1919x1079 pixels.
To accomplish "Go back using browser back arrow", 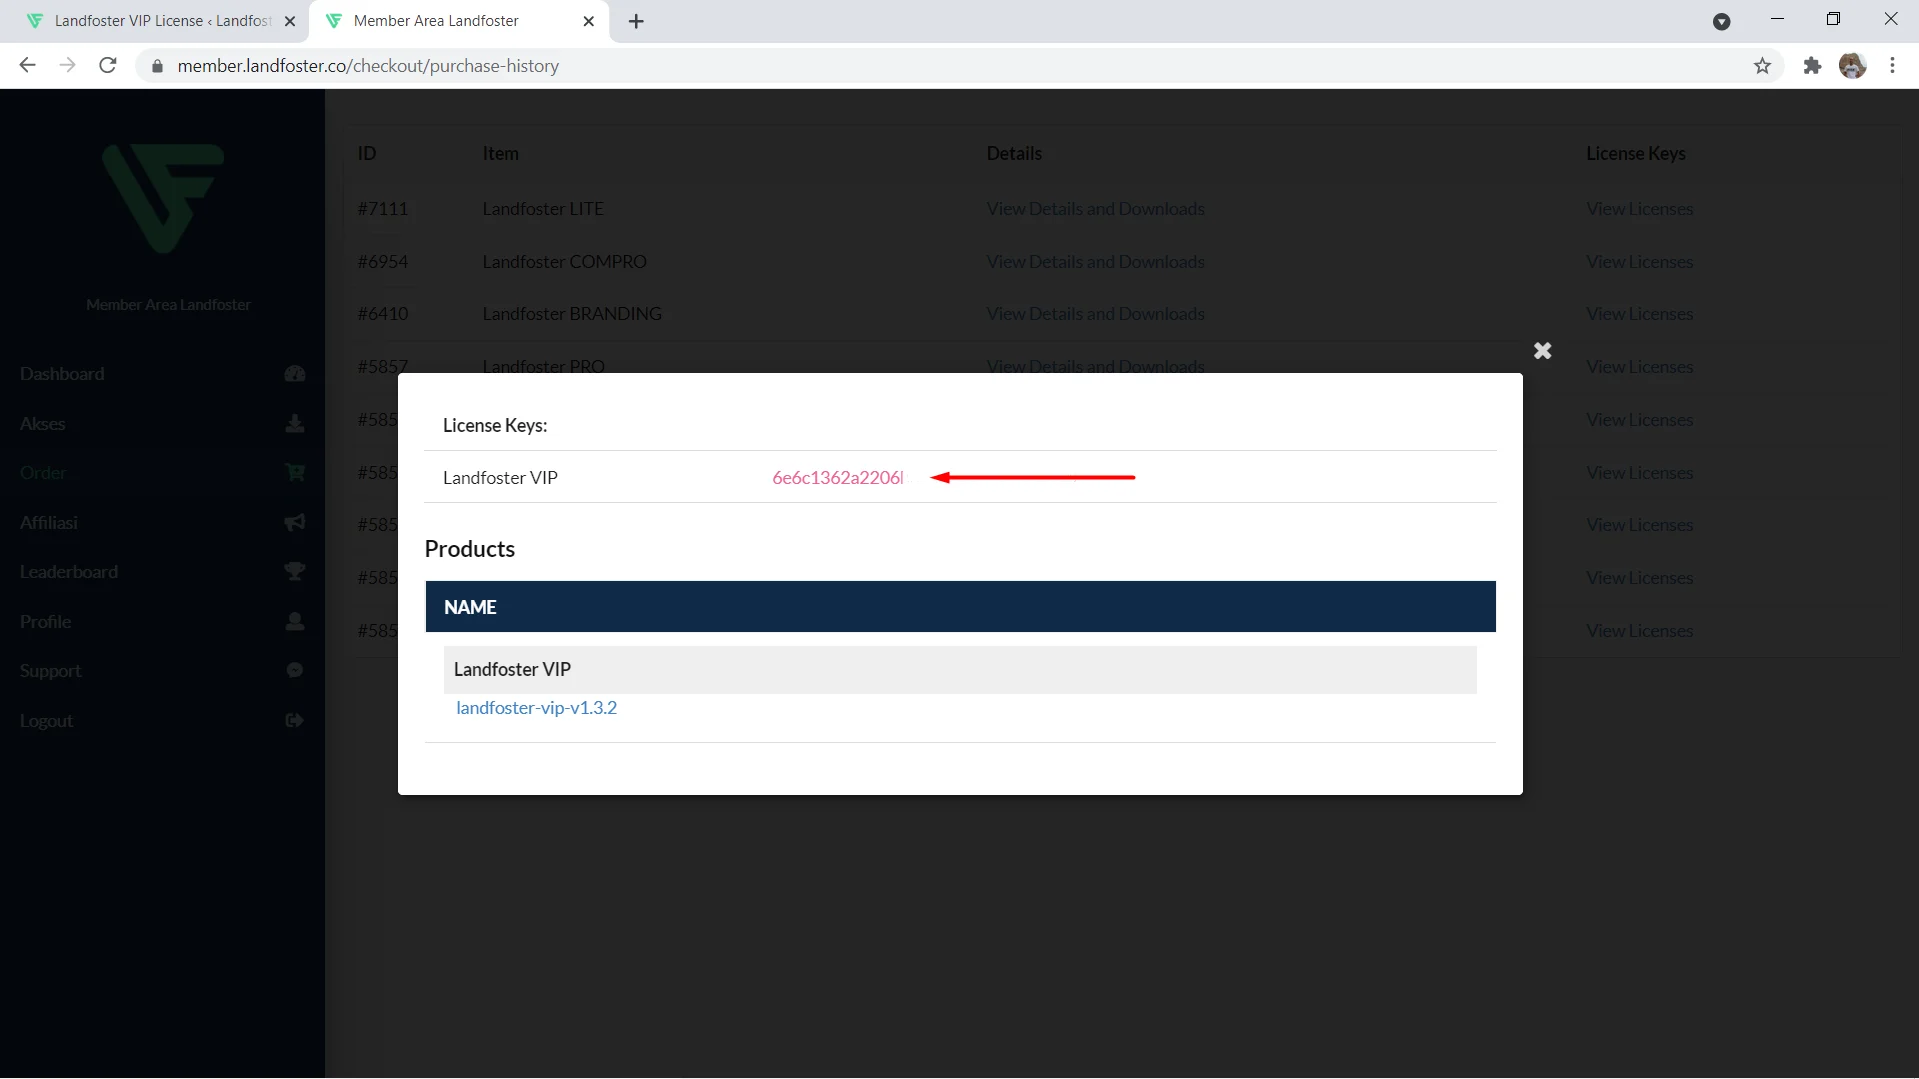I will (x=27, y=66).
